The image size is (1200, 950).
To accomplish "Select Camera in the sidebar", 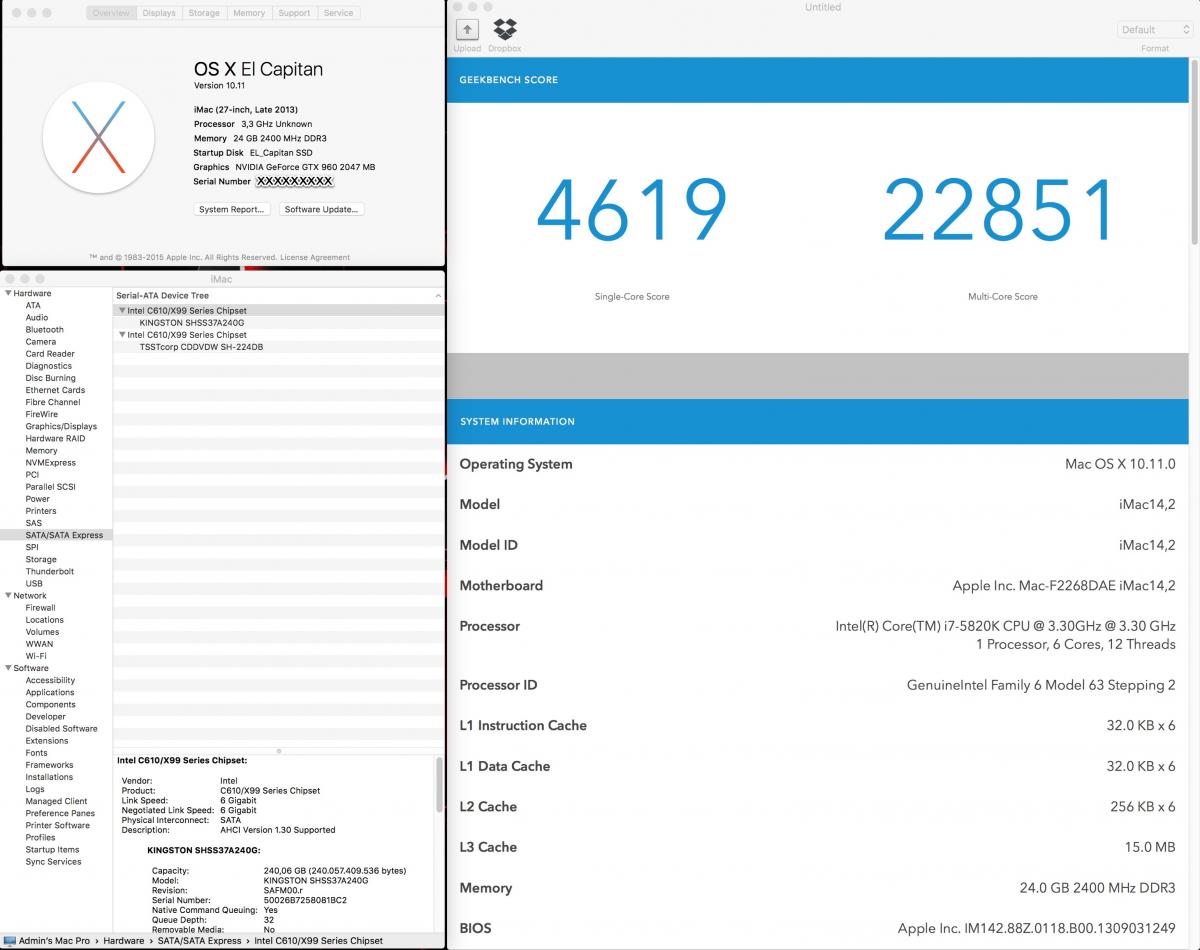I will point(41,342).
